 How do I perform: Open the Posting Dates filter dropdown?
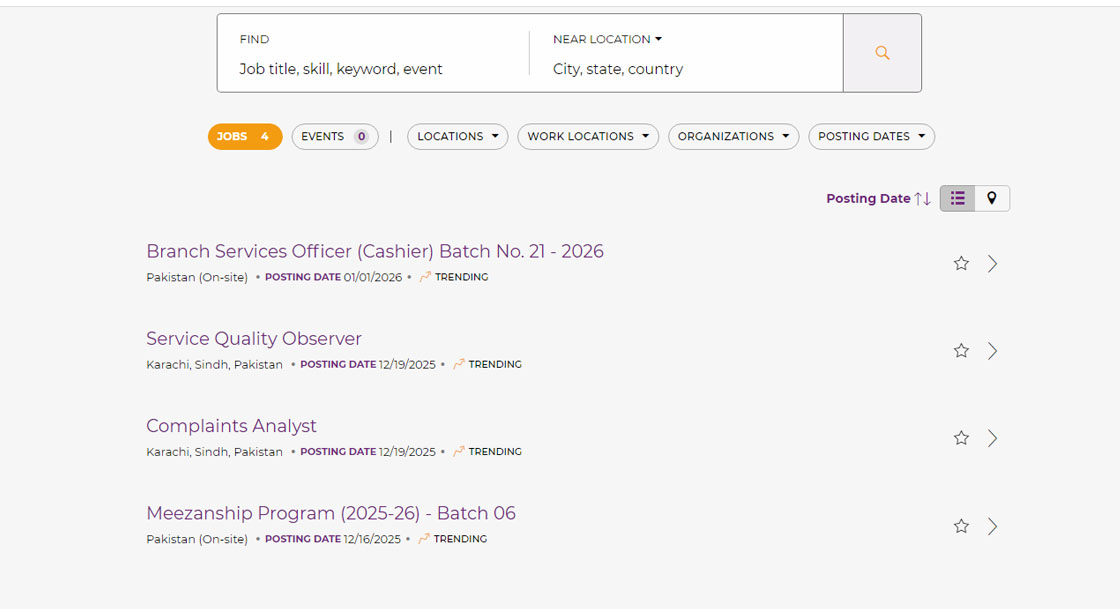coord(871,137)
